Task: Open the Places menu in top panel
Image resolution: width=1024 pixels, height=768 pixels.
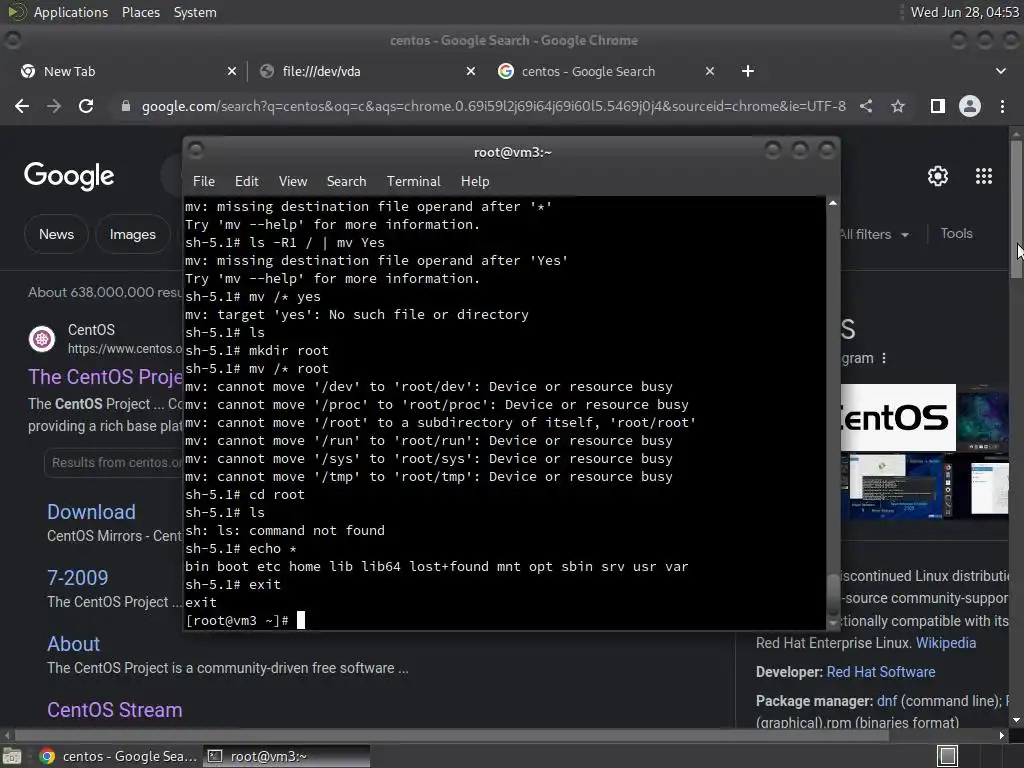Action: (141, 12)
